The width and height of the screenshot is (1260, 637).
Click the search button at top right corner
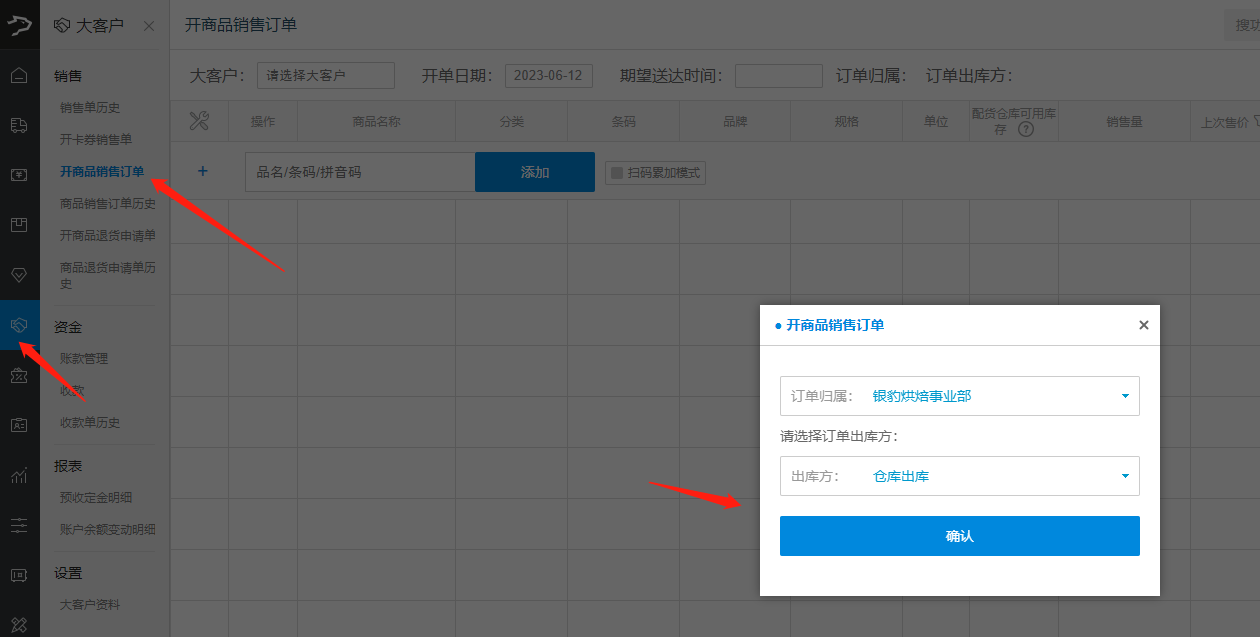(1242, 26)
